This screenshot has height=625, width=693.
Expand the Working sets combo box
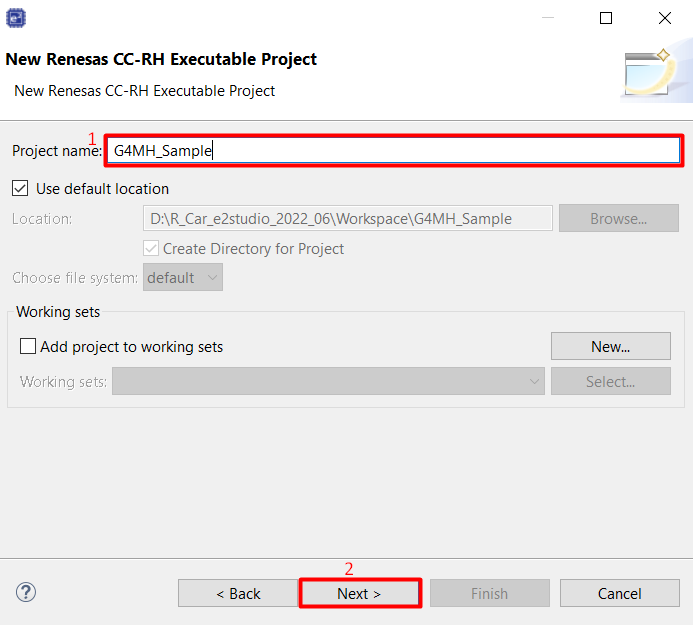pos(328,381)
